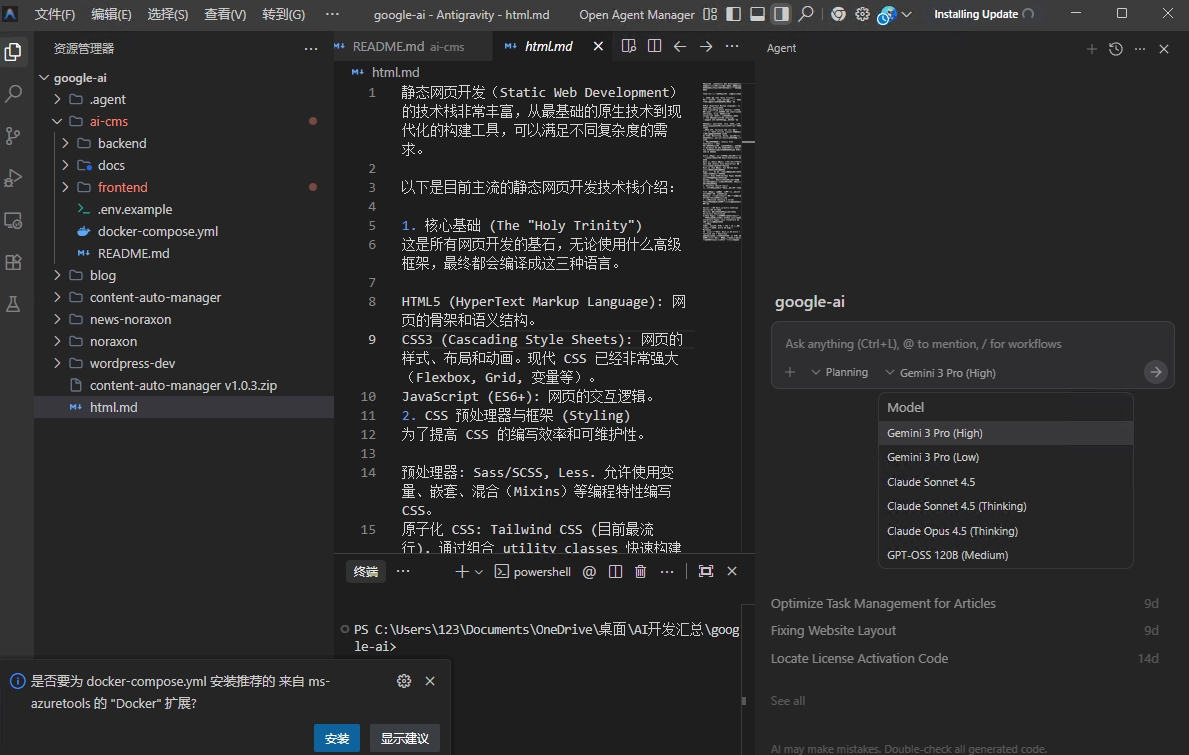Click the See all conversations link
This screenshot has height=755, width=1189.
click(787, 700)
